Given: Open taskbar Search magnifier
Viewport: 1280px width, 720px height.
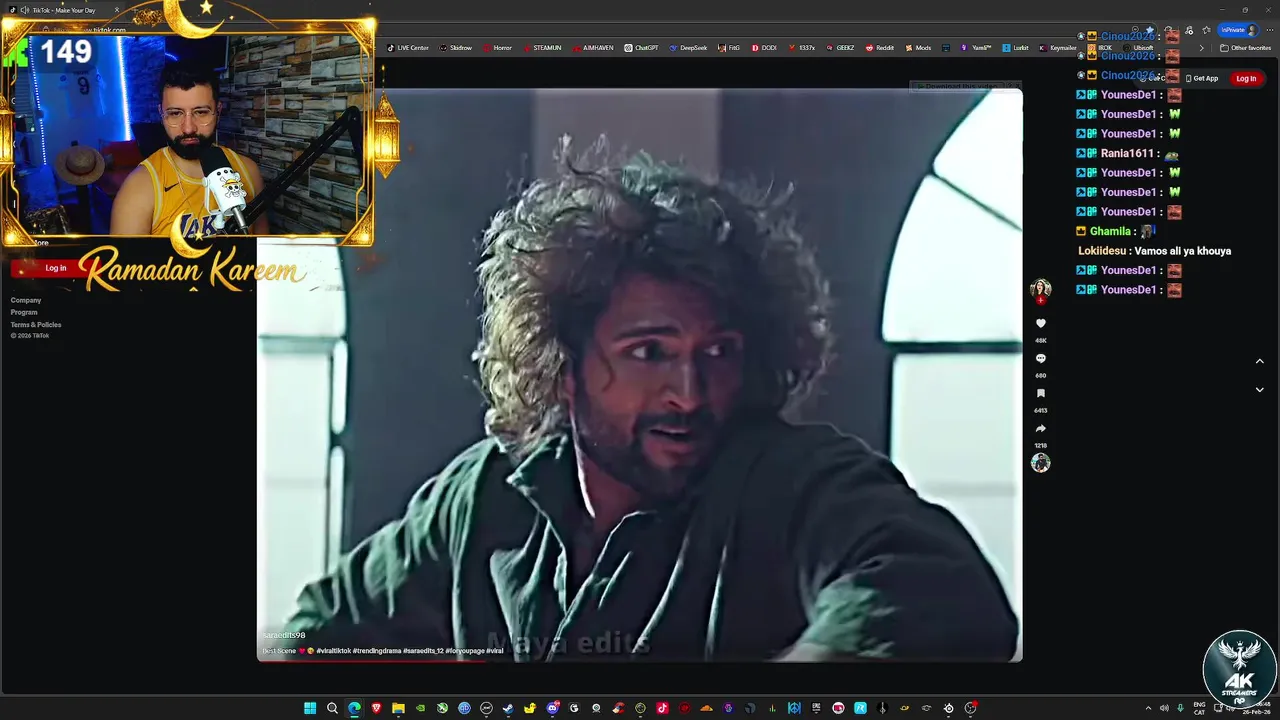Looking at the screenshot, I should click(332, 708).
